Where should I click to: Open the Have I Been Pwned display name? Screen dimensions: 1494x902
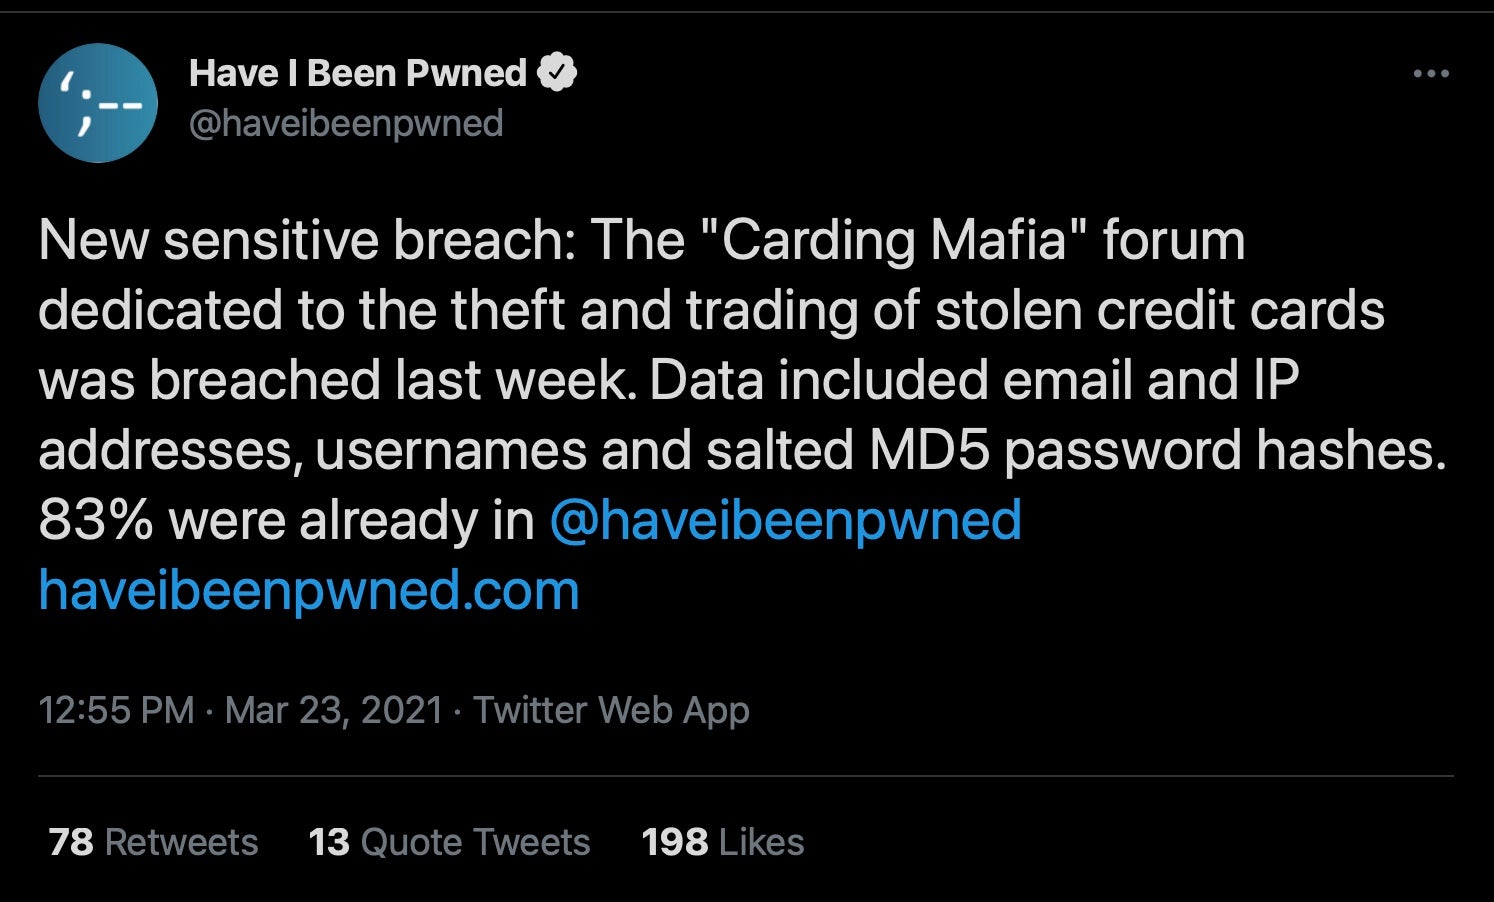[x=357, y=73]
